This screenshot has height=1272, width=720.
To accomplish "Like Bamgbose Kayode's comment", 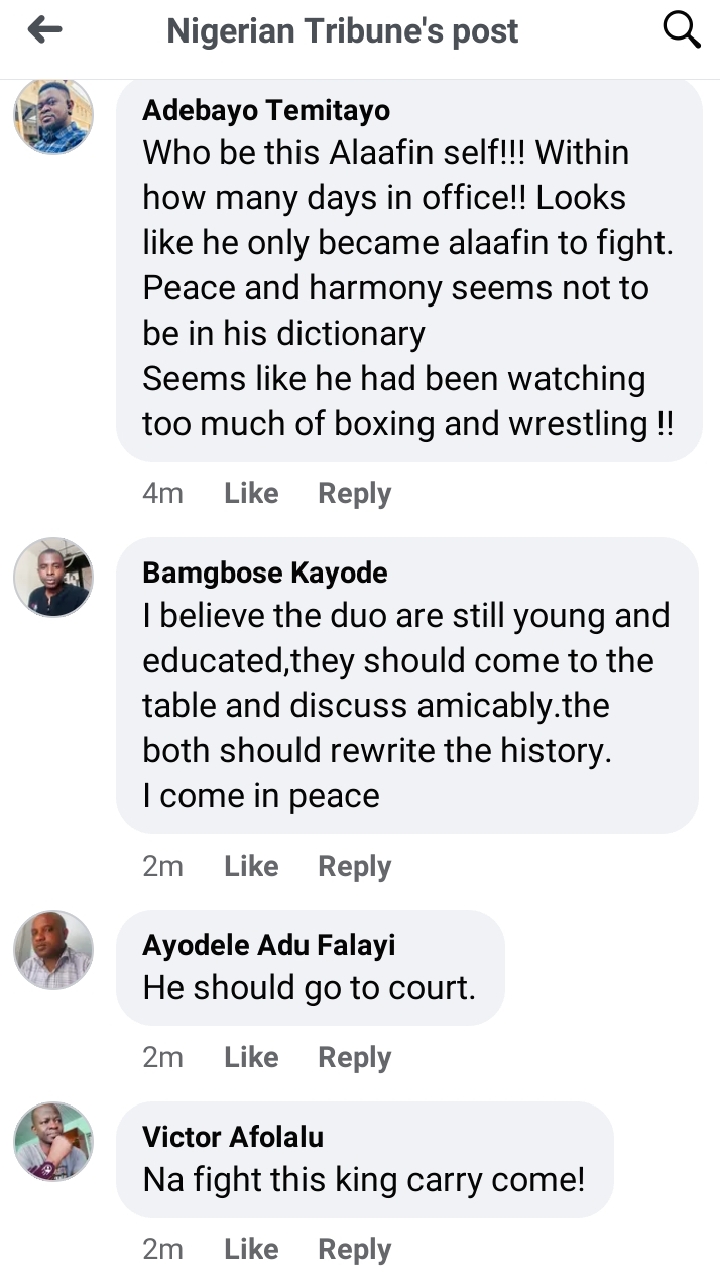I will 251,866.
